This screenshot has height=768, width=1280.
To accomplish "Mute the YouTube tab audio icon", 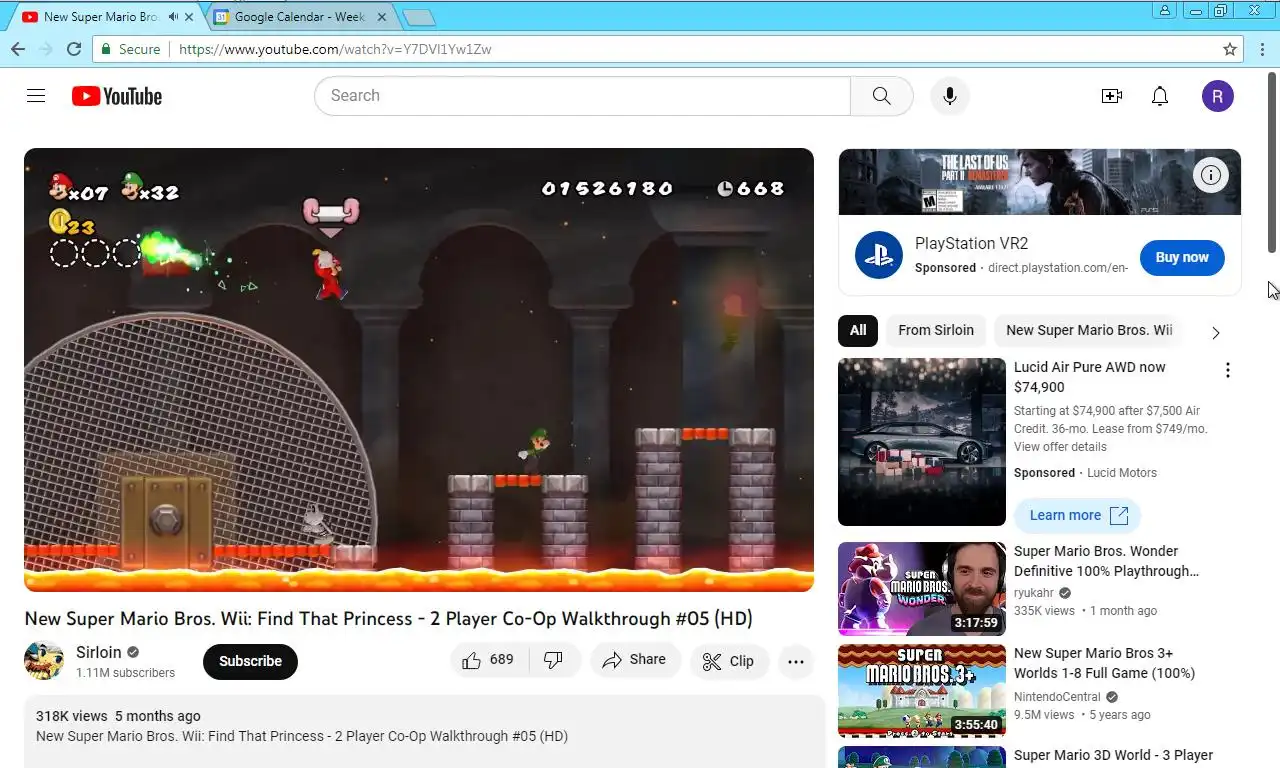I will 174,17.
